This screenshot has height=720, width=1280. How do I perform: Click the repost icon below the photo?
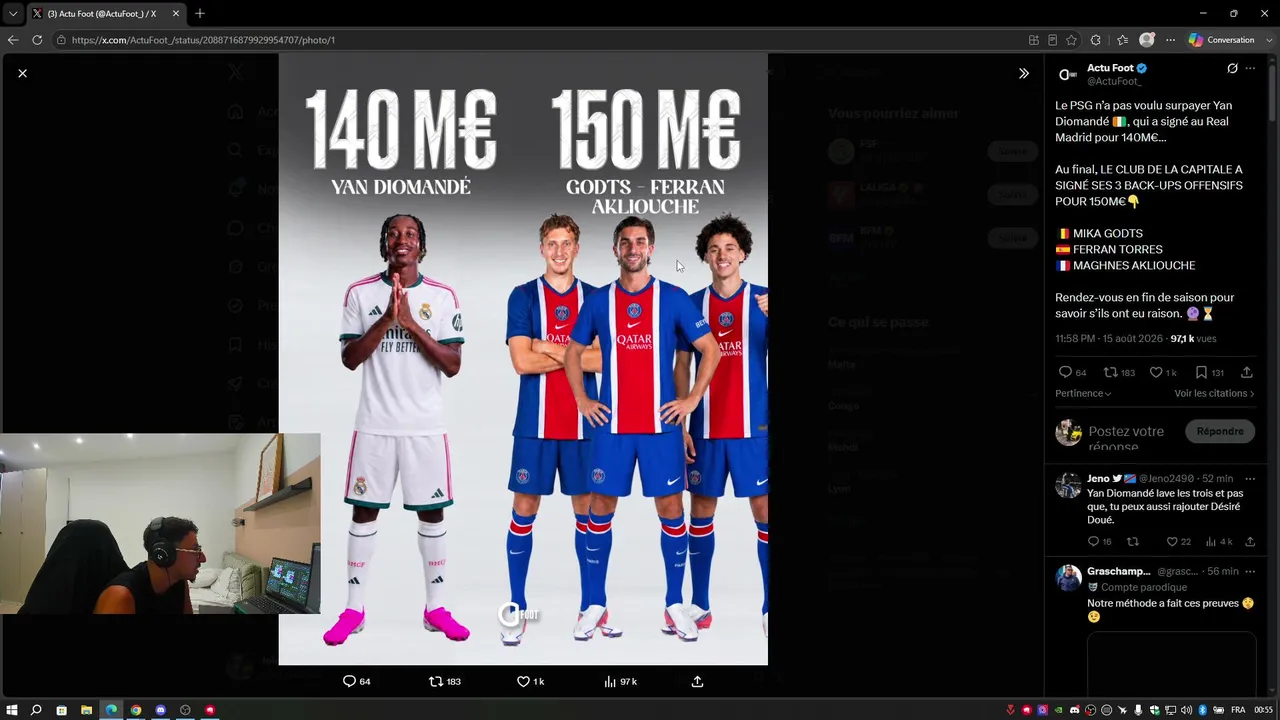click(x=435, y=681)
